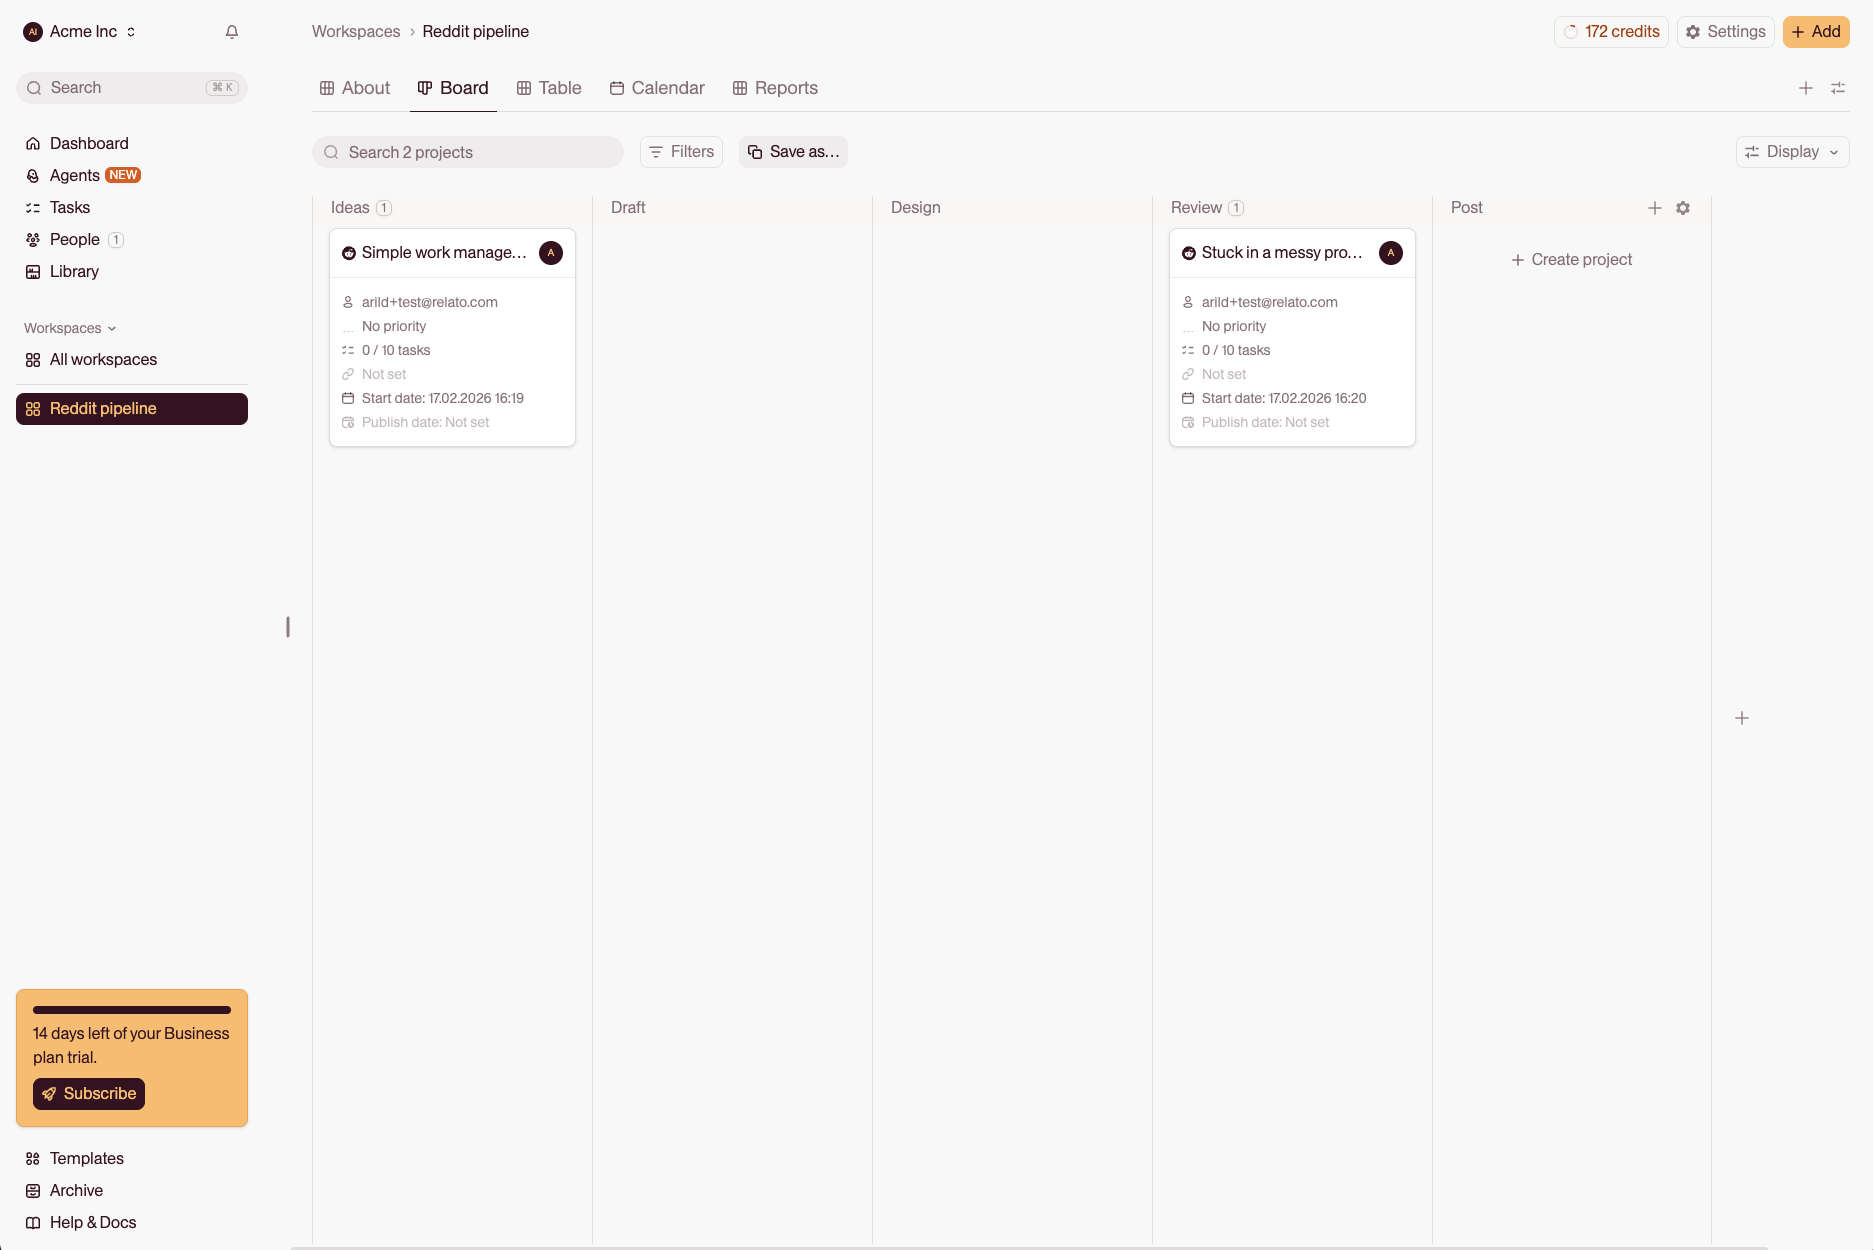Open the Library section
Image resolution: width=1873 pixels, height=1250 pixels.
(74, 271)
